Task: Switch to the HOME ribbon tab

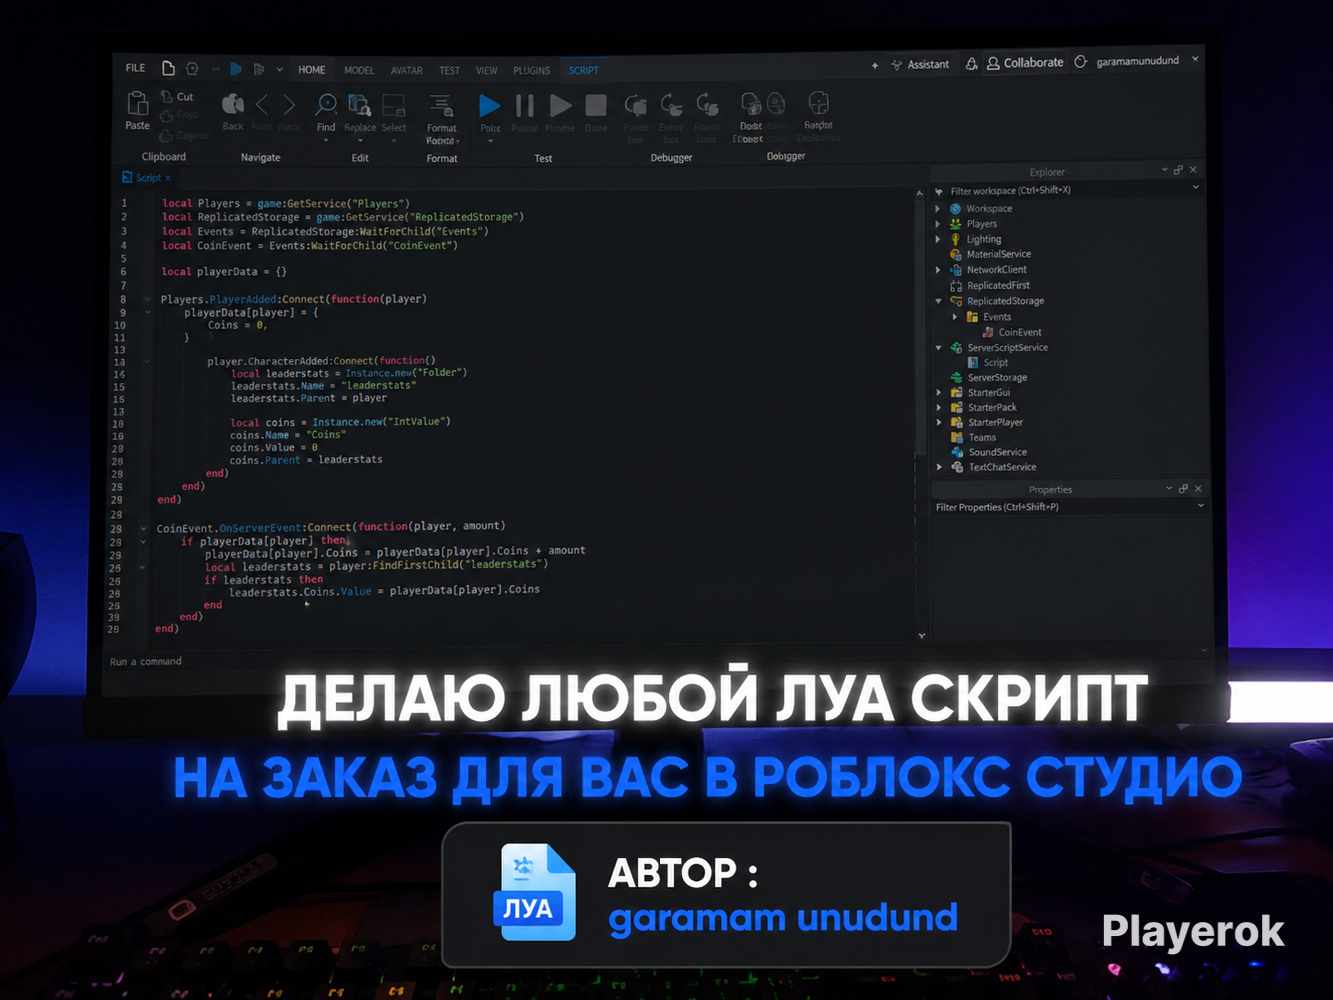Action: click(x=312, y=70)
